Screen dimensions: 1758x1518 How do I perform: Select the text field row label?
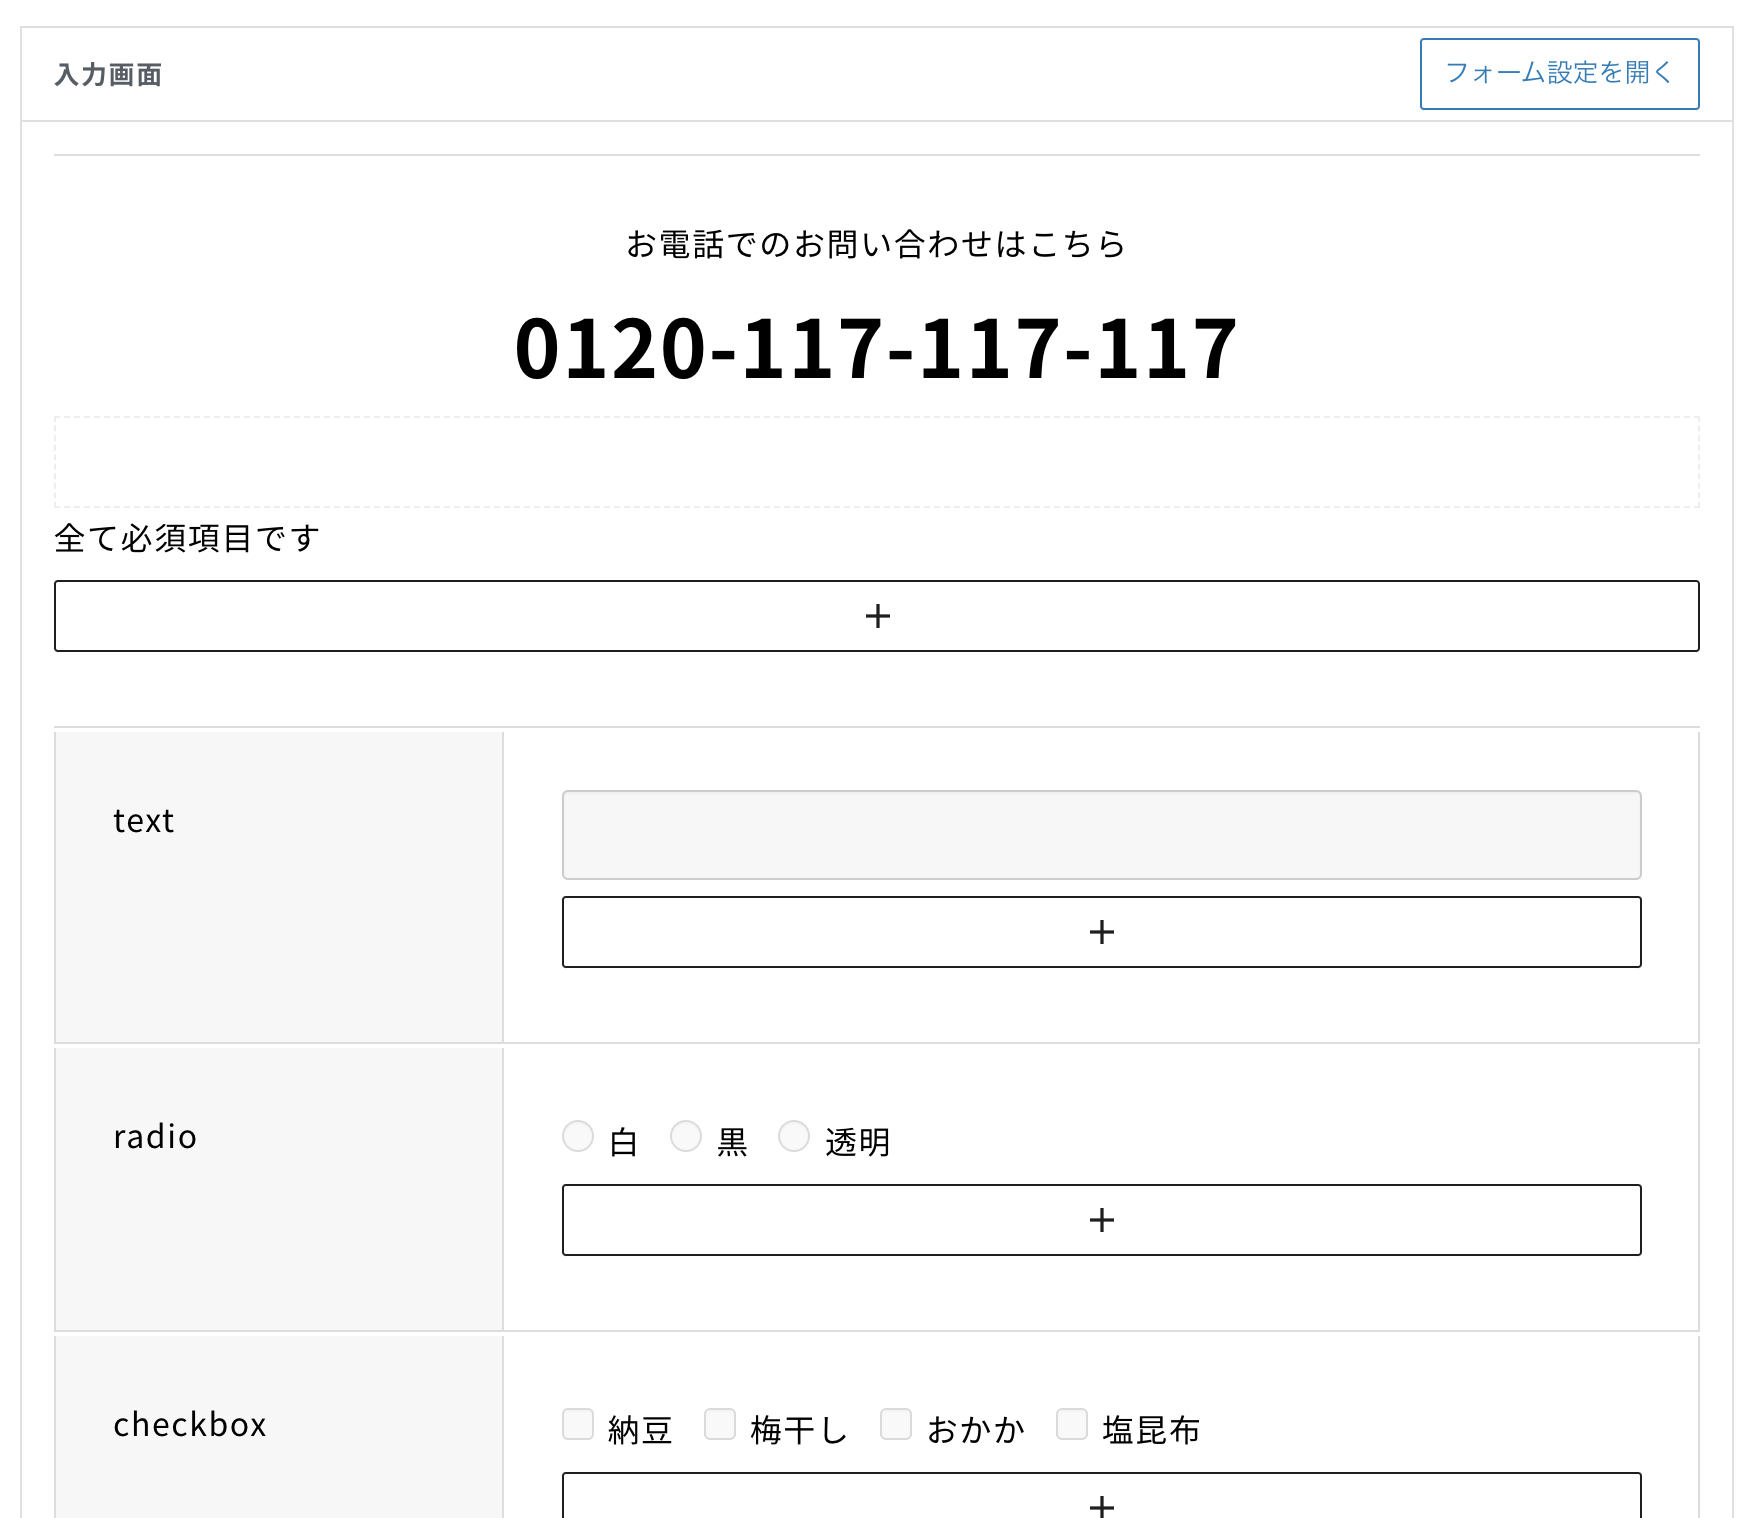(144, 821)
